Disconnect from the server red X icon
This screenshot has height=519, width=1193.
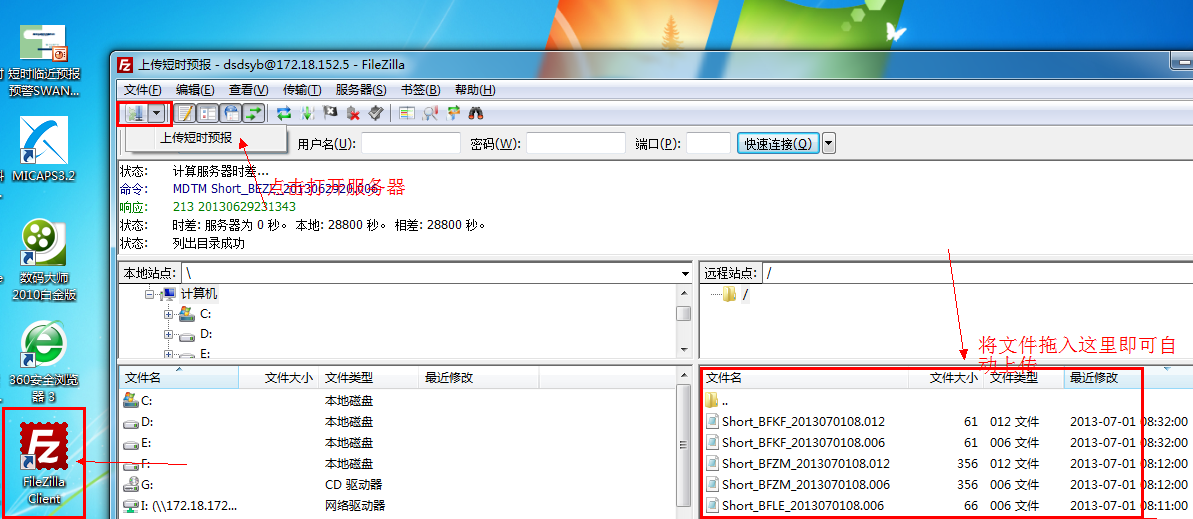coord(353,113)
